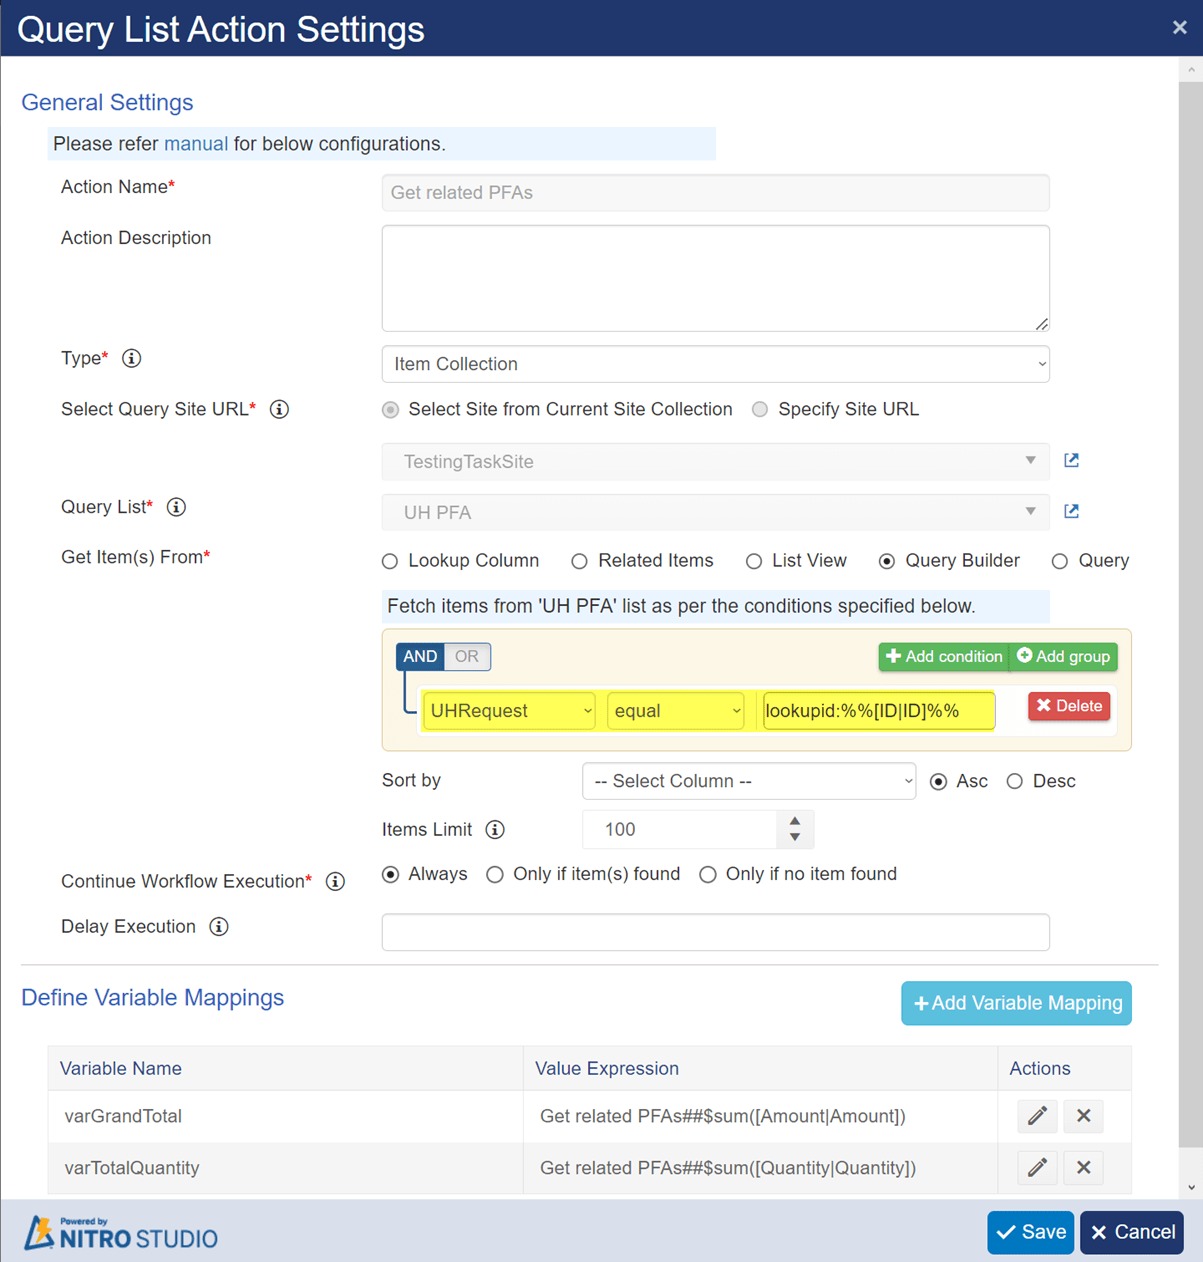Expand the Sort by column dropdown
This screenshot has height=1262, width=1203.
click(748, 781)
